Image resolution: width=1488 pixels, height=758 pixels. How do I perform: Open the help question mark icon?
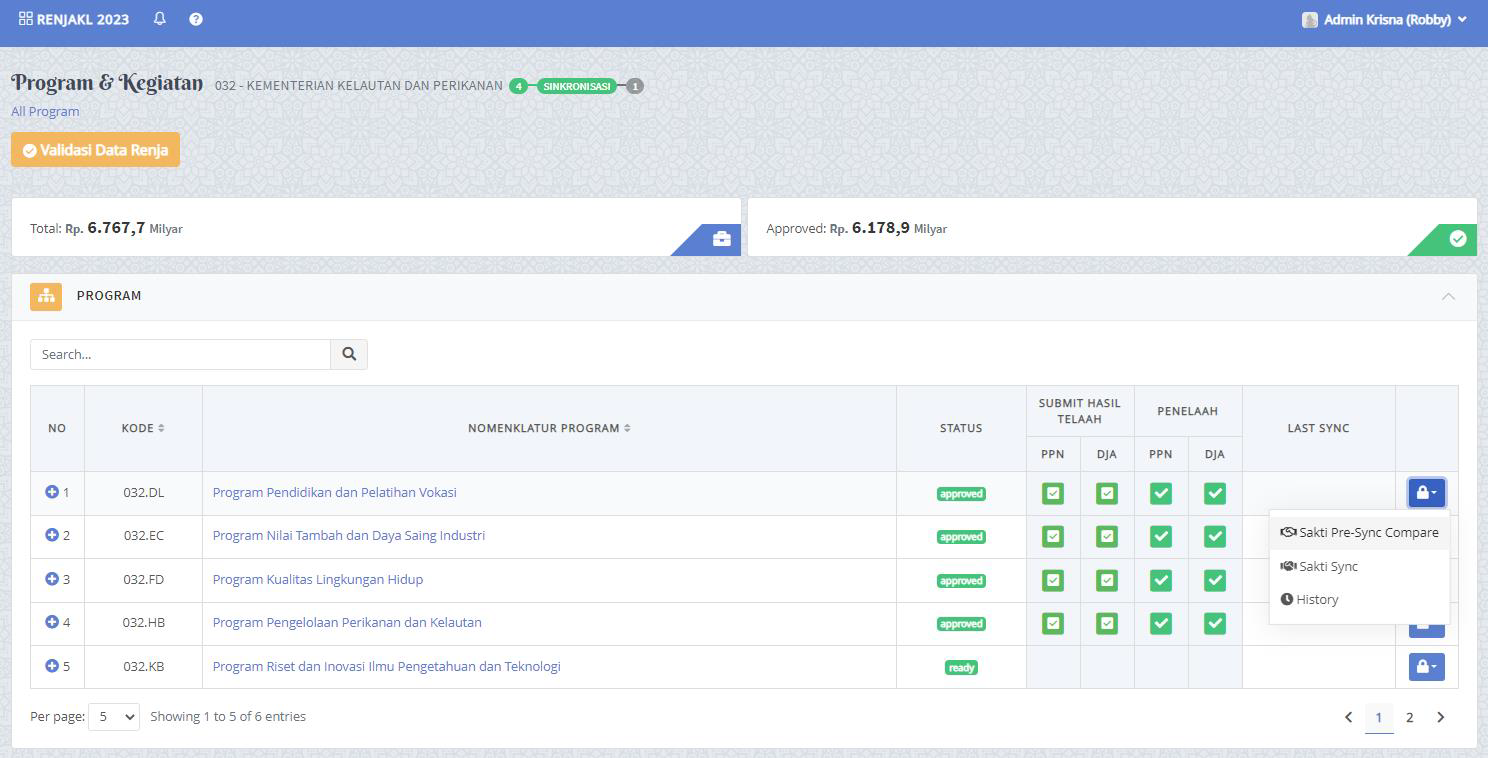pyautogui.click(x=196, y=19)
